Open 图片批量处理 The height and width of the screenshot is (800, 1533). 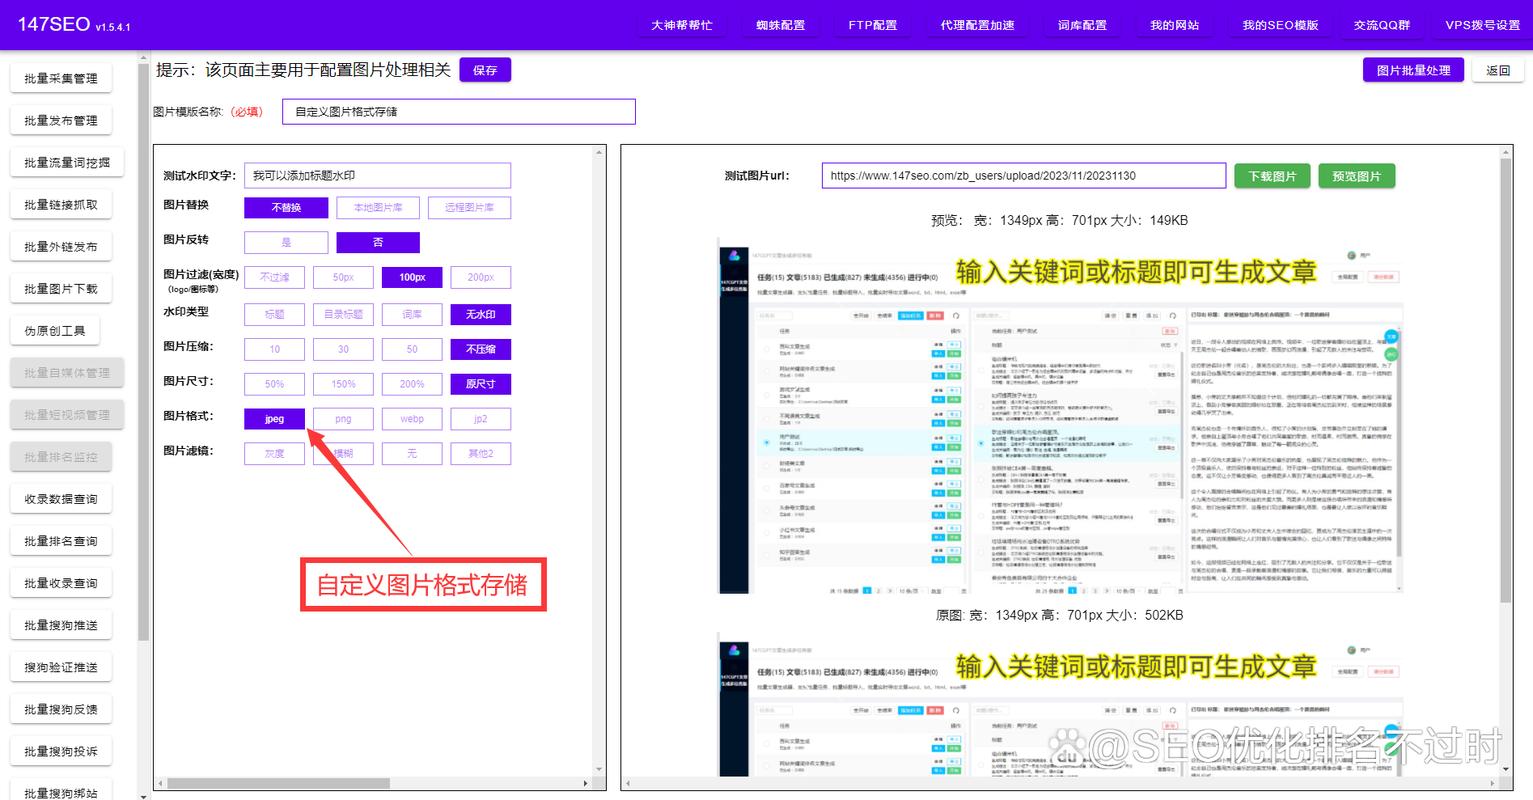1413,70
